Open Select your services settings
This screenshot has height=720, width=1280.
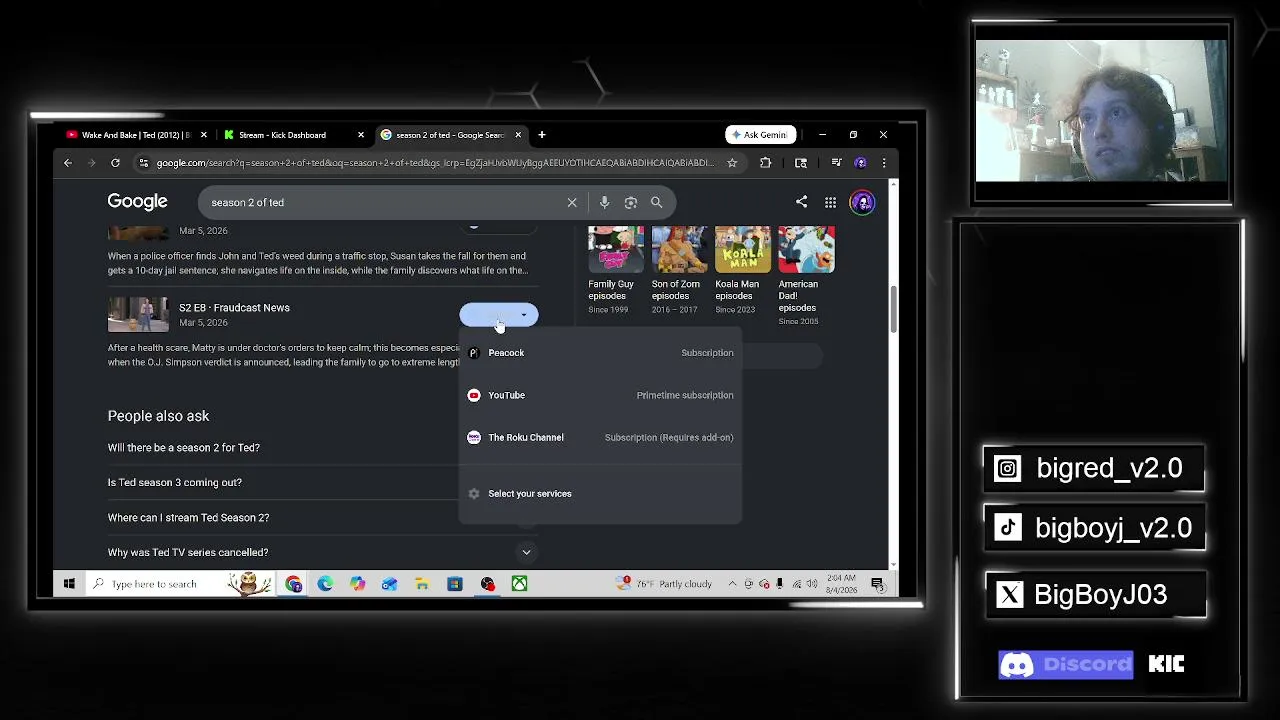tap(600, 493)
